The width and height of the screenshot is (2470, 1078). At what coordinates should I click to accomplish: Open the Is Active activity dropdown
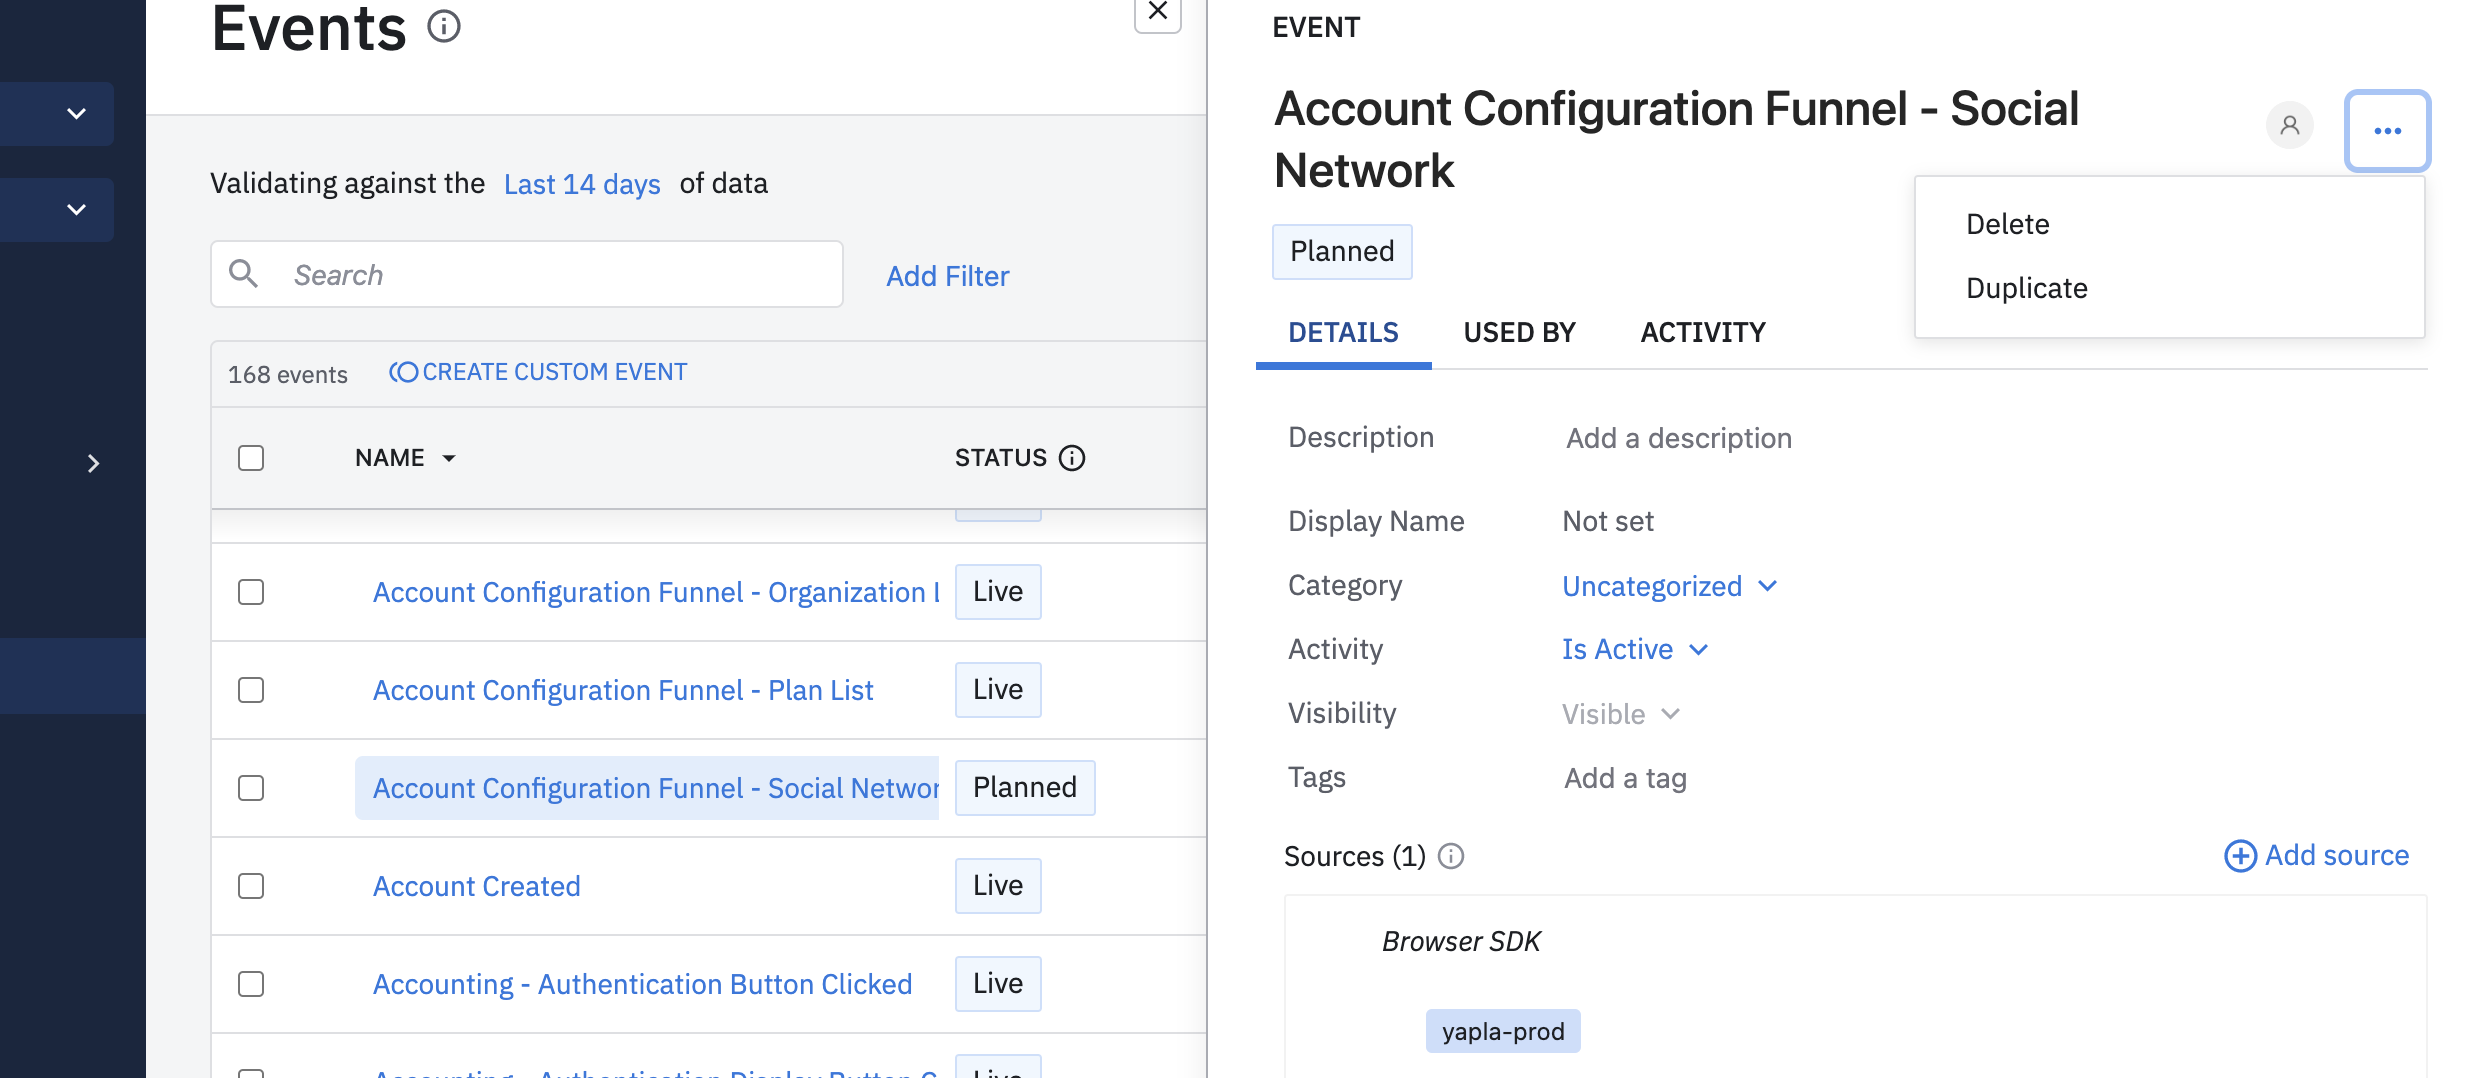point(1635,650)
